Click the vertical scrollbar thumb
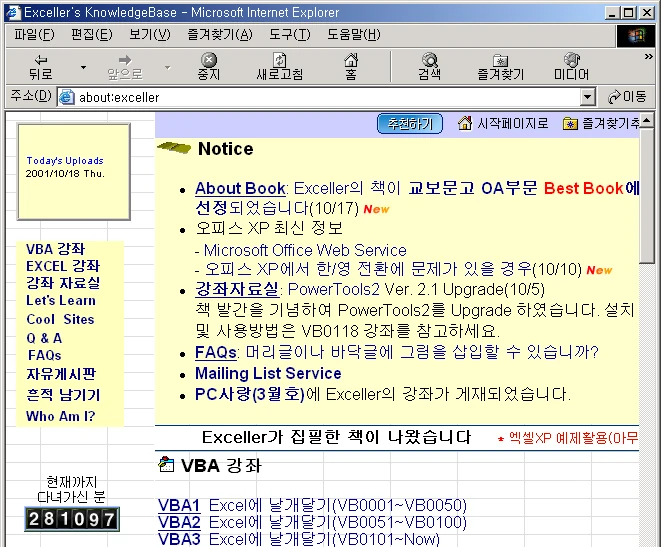Viewport: 661px width, 547px height. [x=646, y=196]
